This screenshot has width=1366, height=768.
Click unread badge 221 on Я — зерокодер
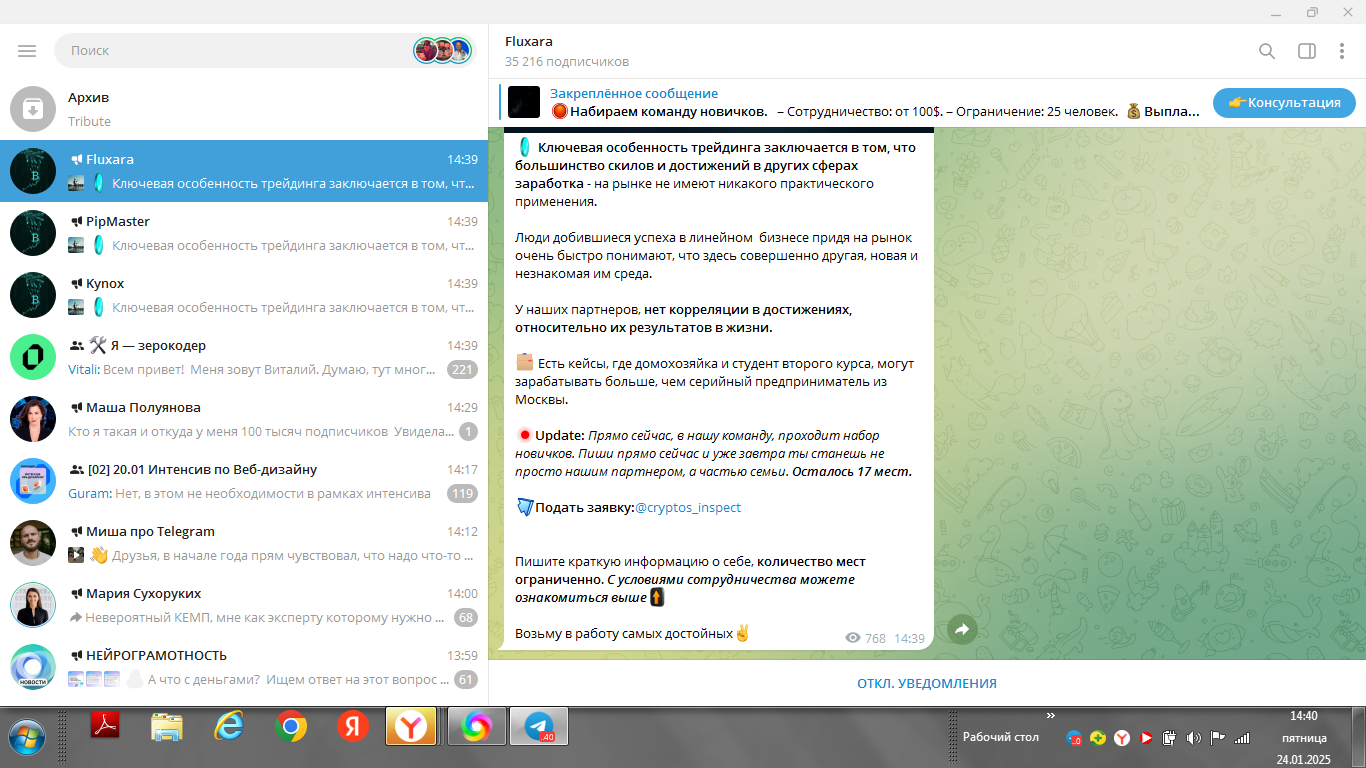(x=462, y=370)
